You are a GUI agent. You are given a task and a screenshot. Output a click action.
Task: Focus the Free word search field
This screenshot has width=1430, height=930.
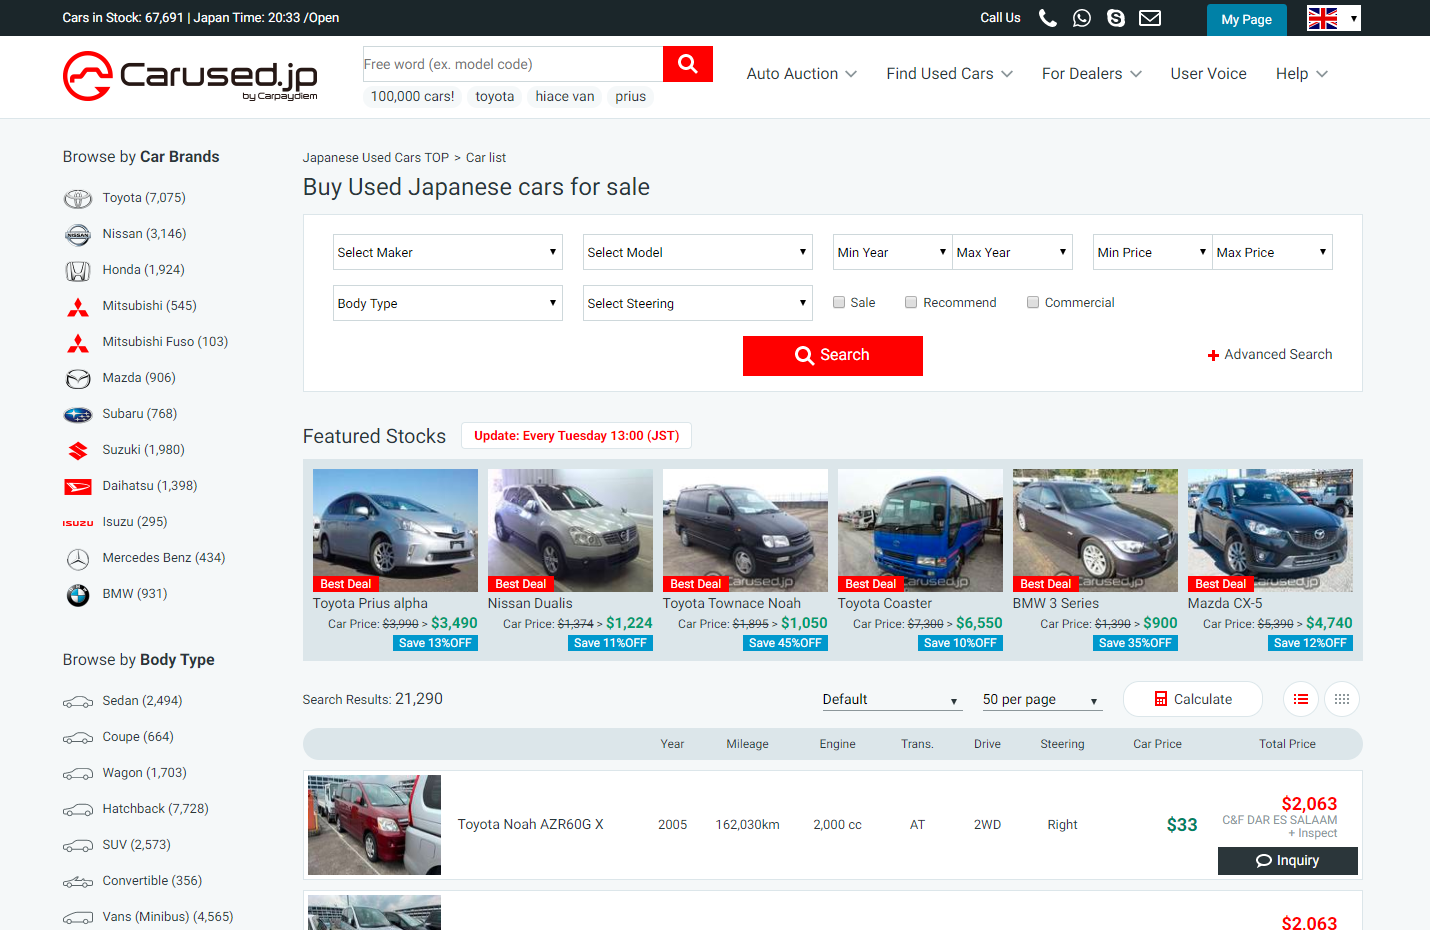[512, 64]
